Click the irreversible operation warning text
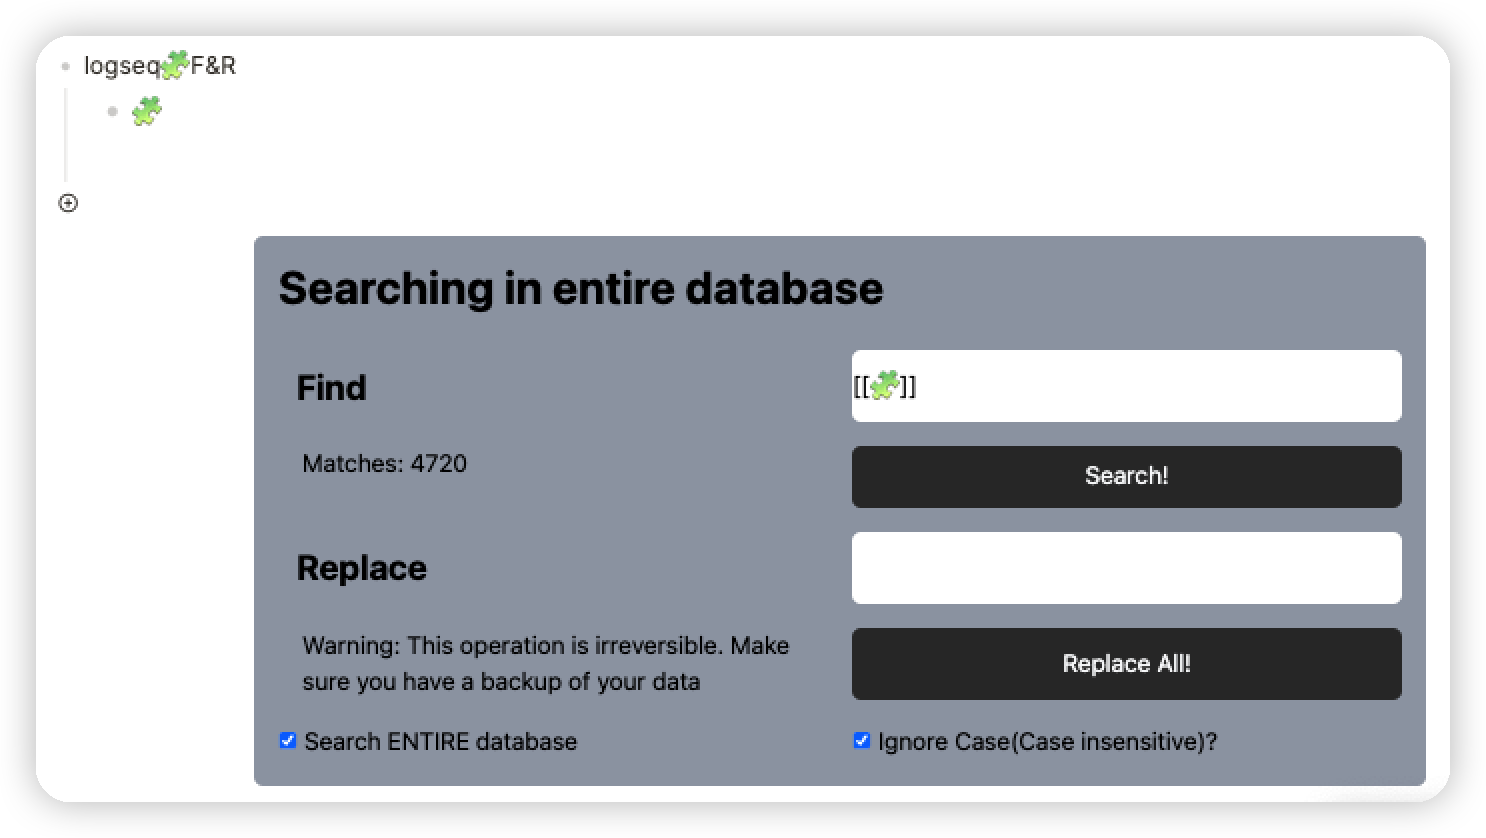Image resolution: width=1486 pixels, height=838 pixels. click(x=545, y=663)
